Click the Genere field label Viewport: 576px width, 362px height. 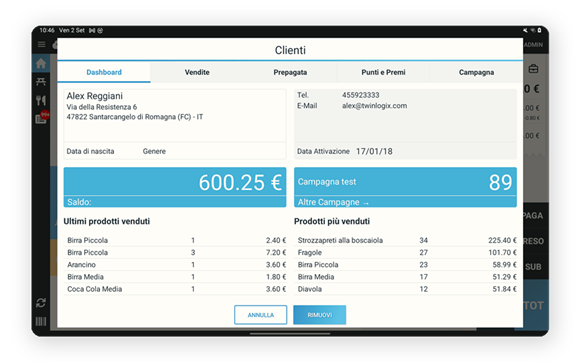pyautogui.click(x=154, y=151)
